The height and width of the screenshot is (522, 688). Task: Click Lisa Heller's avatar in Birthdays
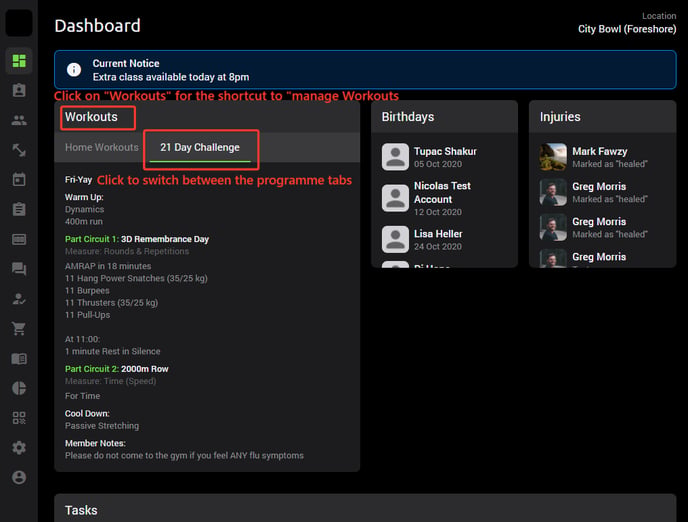point(395,240)
